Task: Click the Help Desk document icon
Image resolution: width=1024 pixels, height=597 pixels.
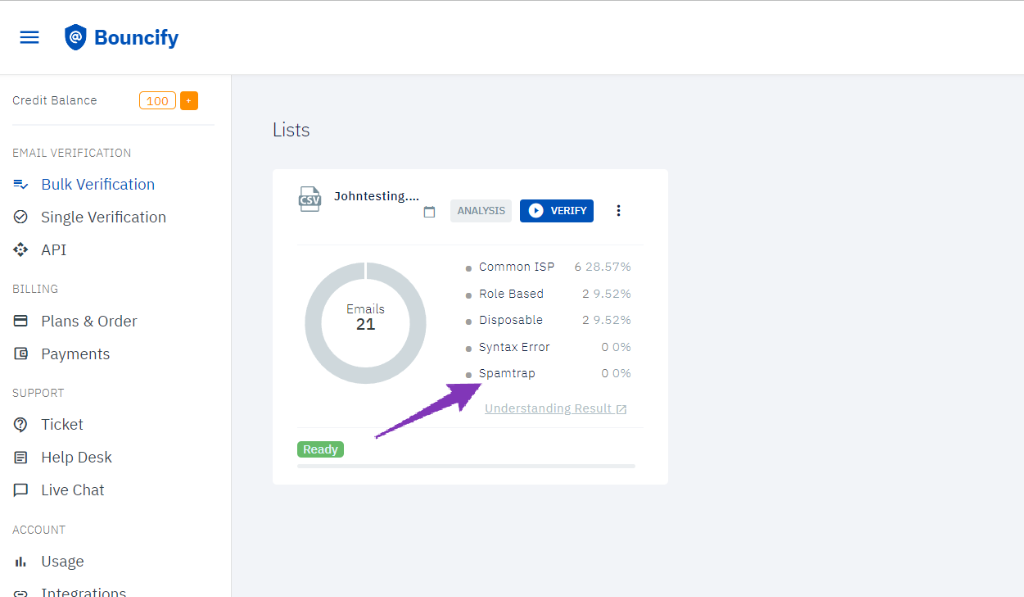Action: pos(21,457)
